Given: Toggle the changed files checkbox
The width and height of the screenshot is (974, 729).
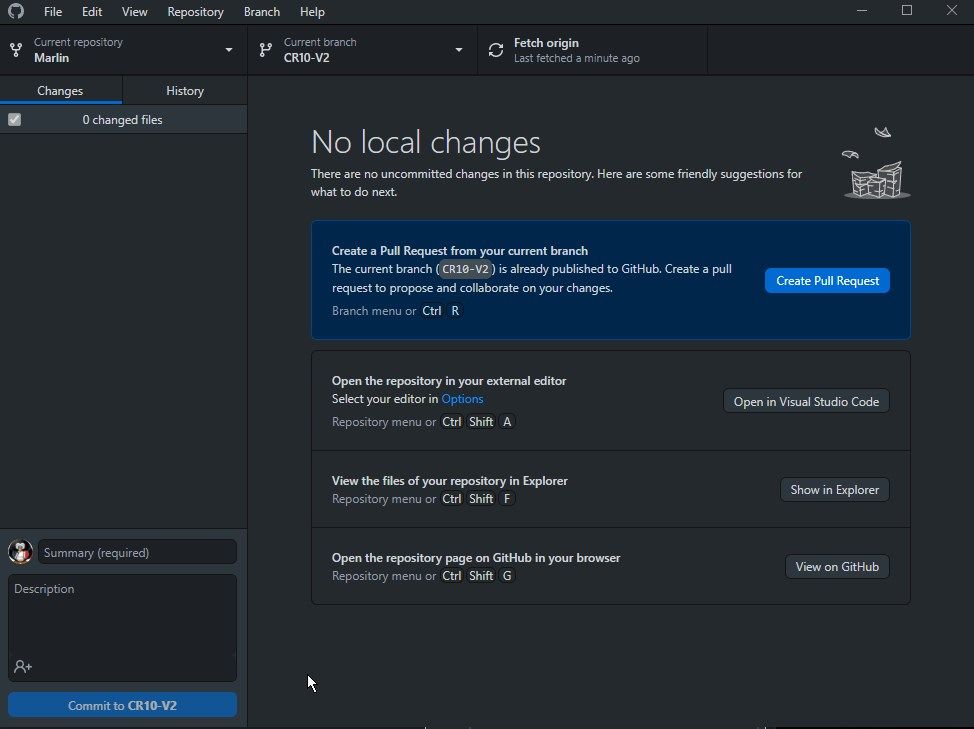Looking at the screenshot, I should pyautogui.click(x=15, y=120).
